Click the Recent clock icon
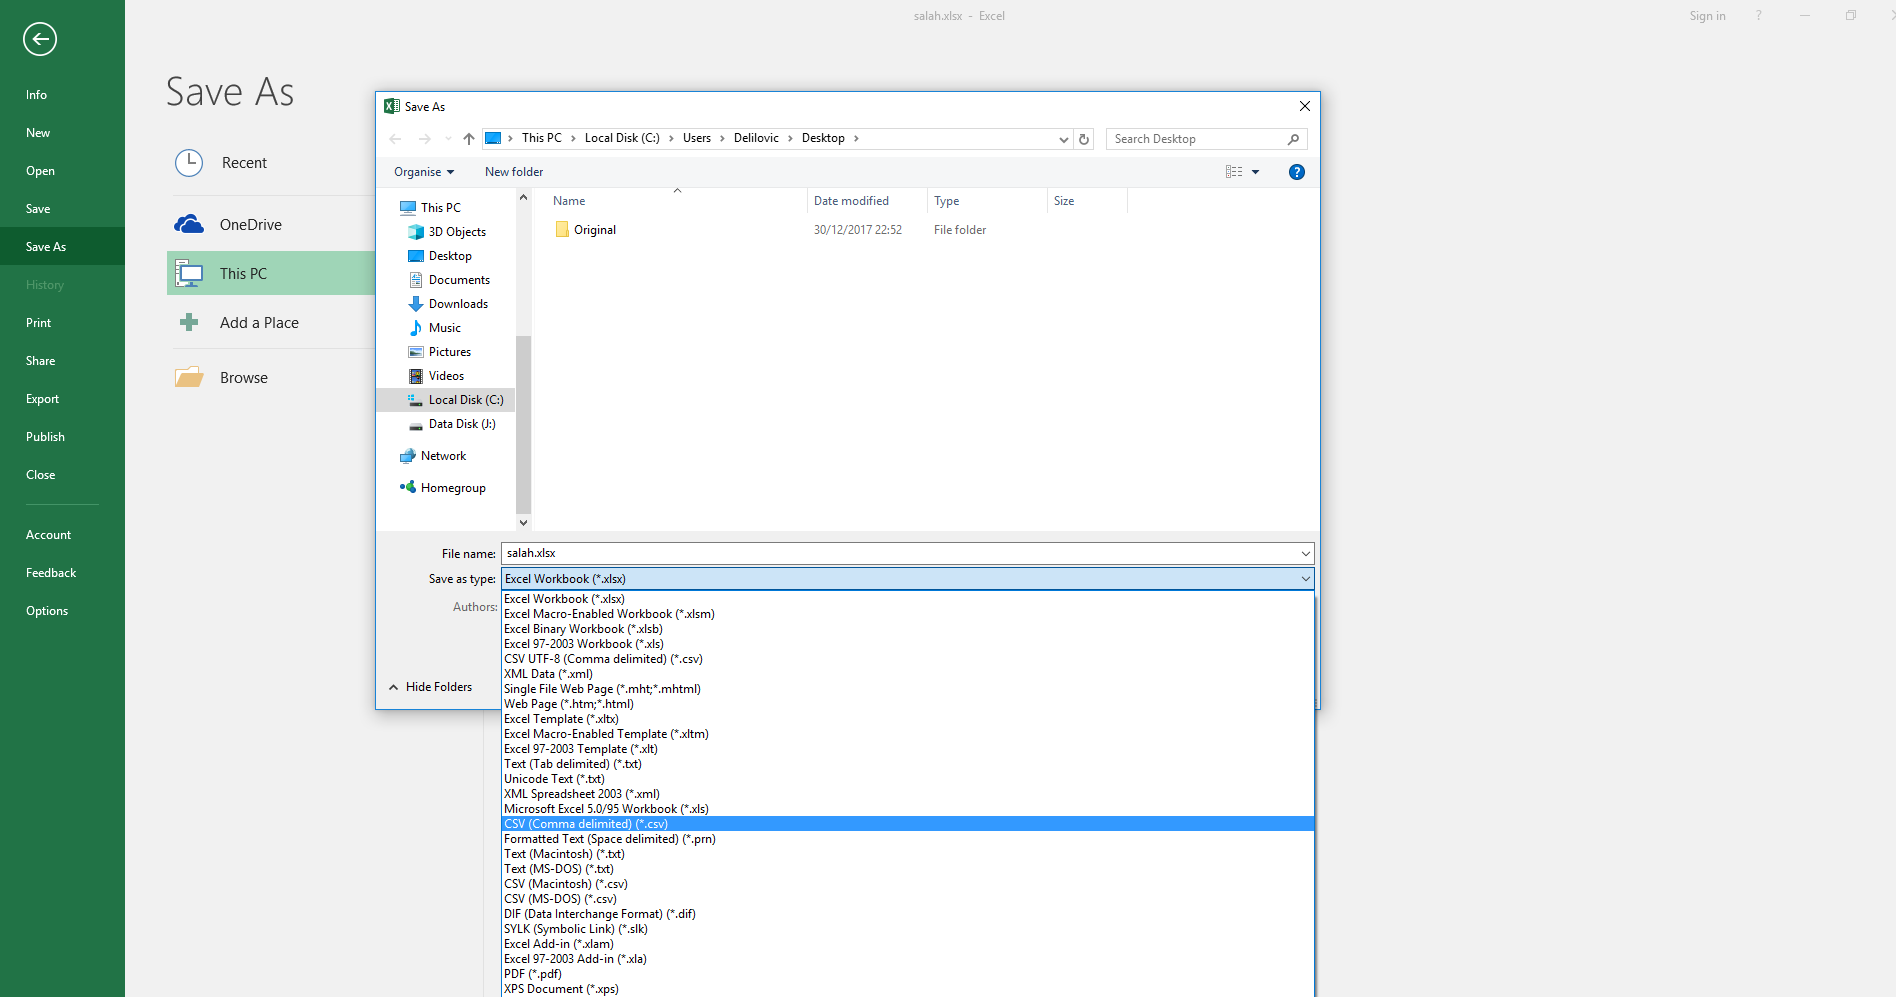 point(189,163)
